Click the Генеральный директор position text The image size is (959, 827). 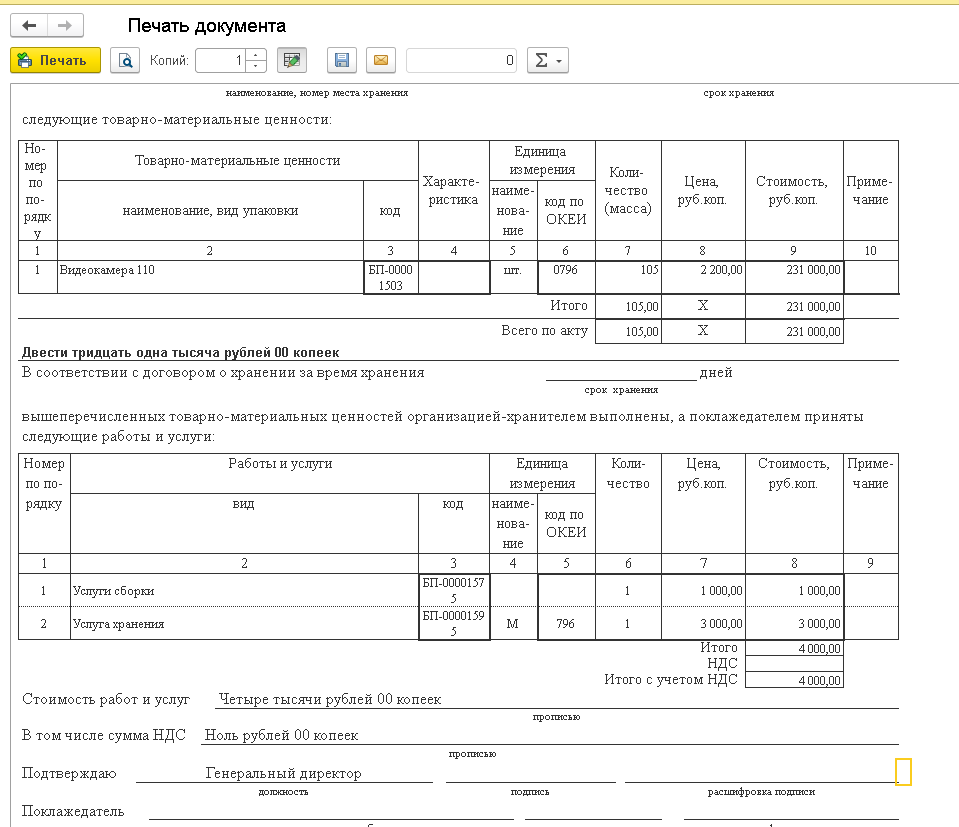(284, 773)
